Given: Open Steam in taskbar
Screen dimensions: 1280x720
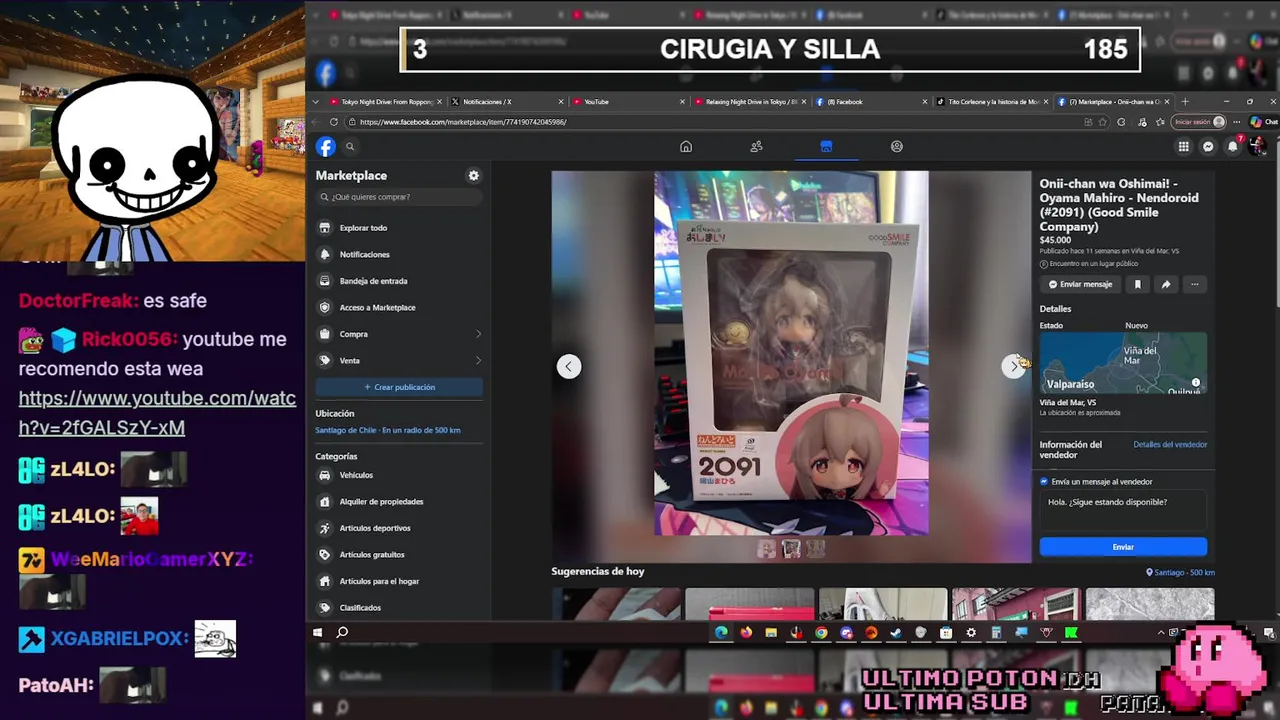Looking at the screenshot, I should pyautogui.click(x=896, y=632).
